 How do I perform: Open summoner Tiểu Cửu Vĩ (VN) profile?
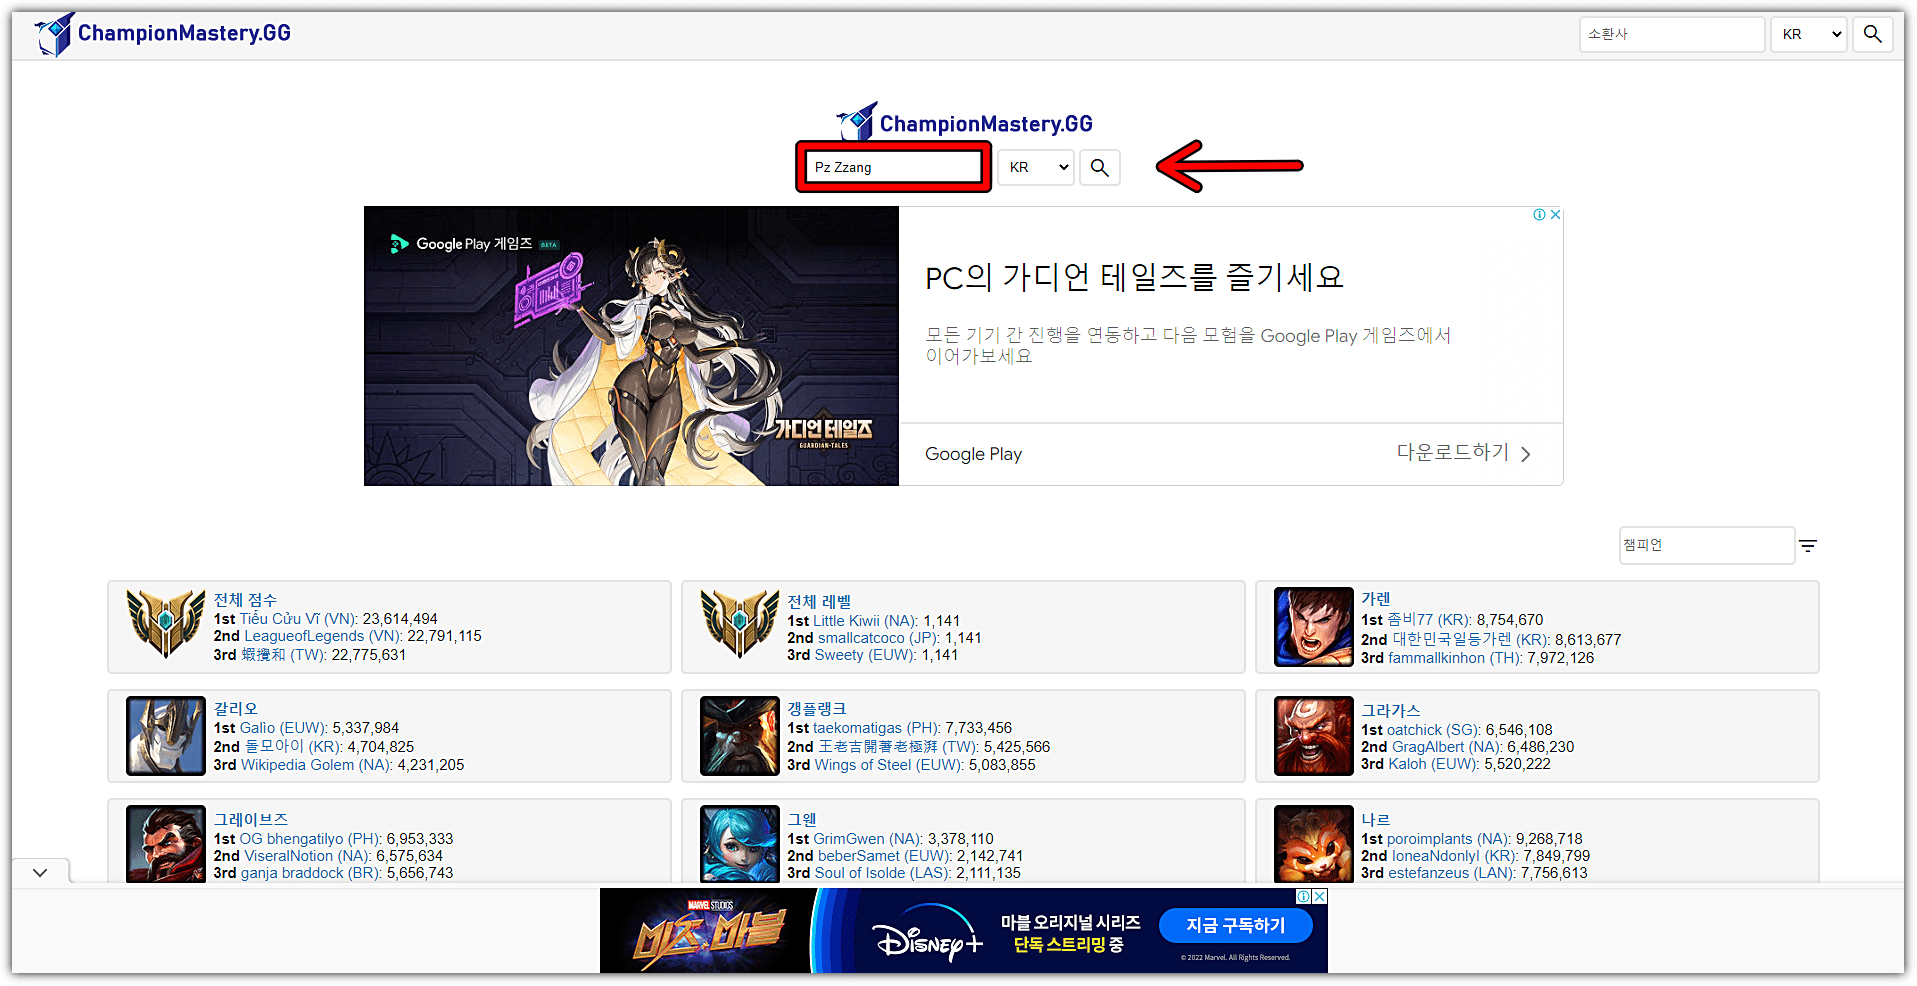[x=298, y=619]
